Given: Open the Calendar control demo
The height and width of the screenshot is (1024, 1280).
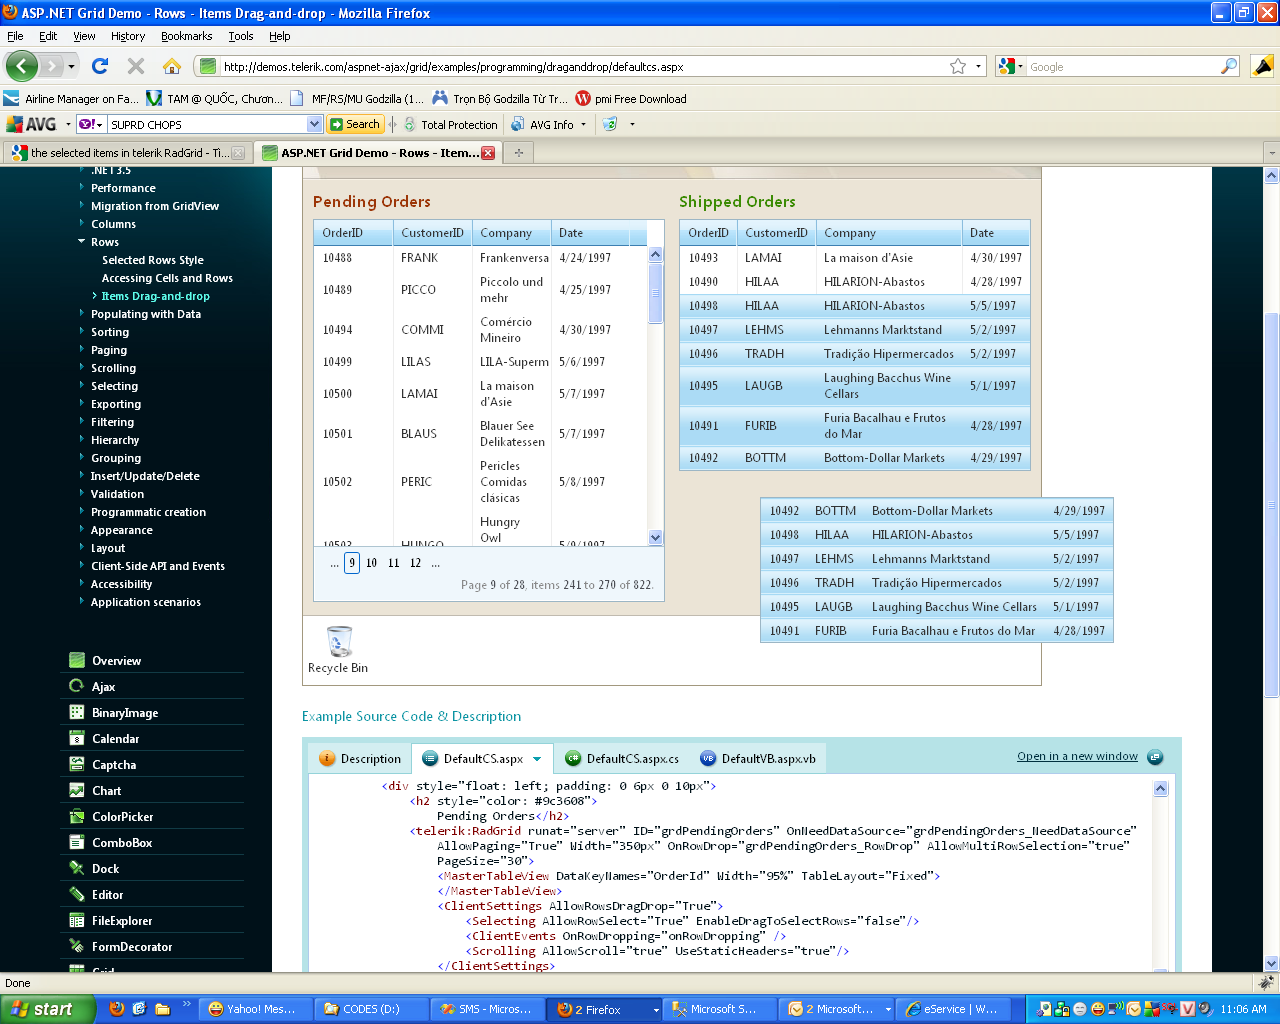Looking at the screenshot, I should [115, 739].
